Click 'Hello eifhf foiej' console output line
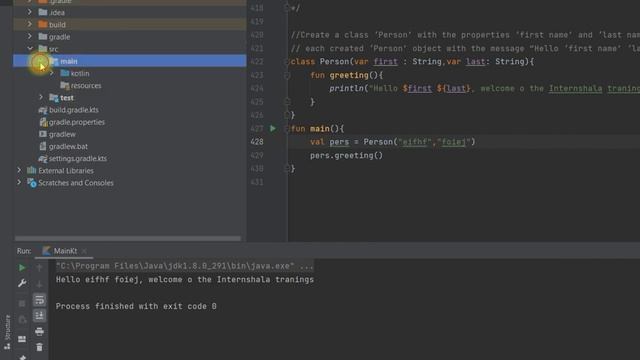 [184, 280]
